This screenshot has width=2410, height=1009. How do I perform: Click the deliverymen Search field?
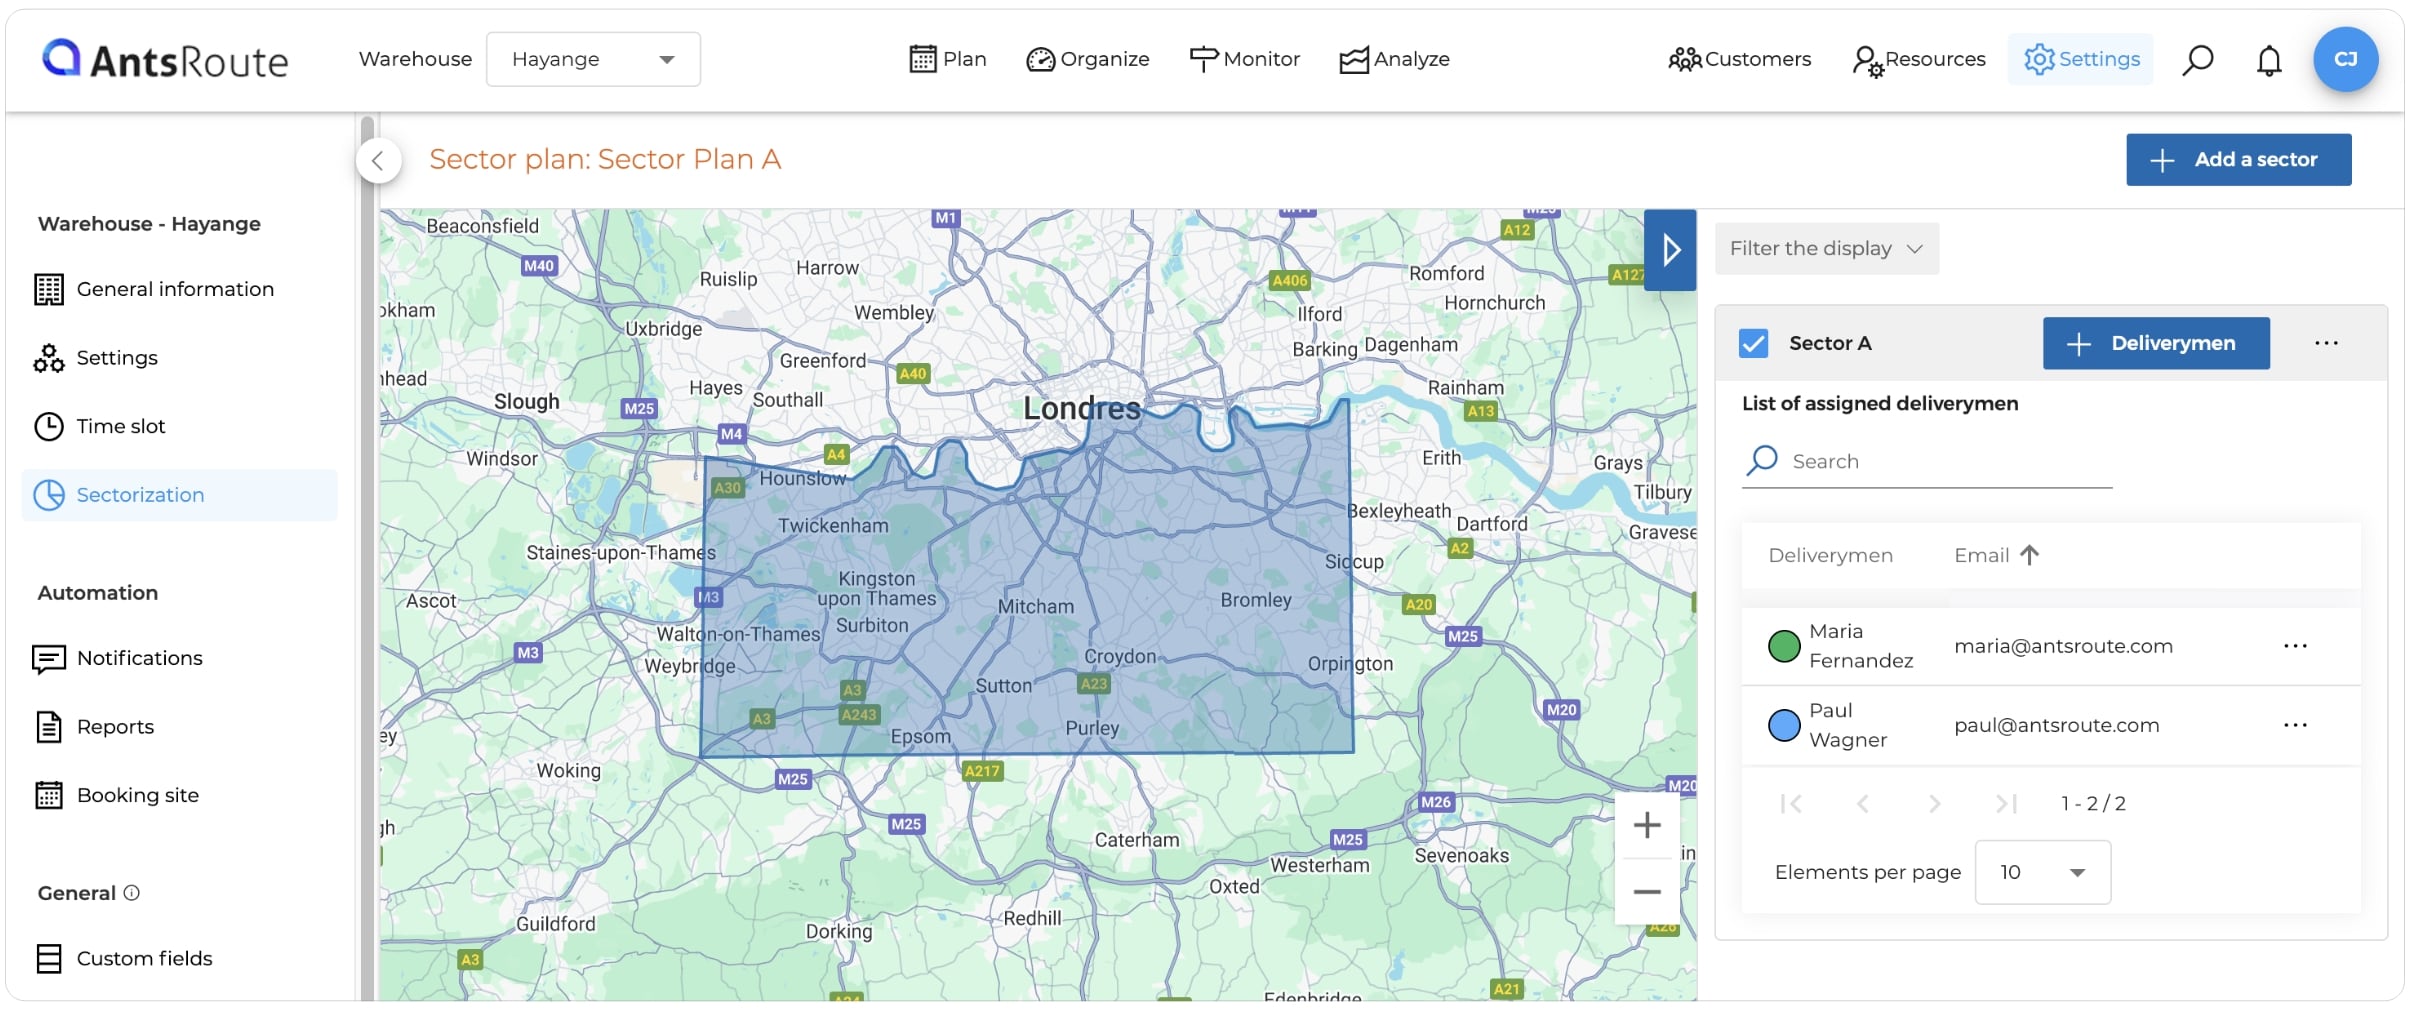coord(1927,461)
